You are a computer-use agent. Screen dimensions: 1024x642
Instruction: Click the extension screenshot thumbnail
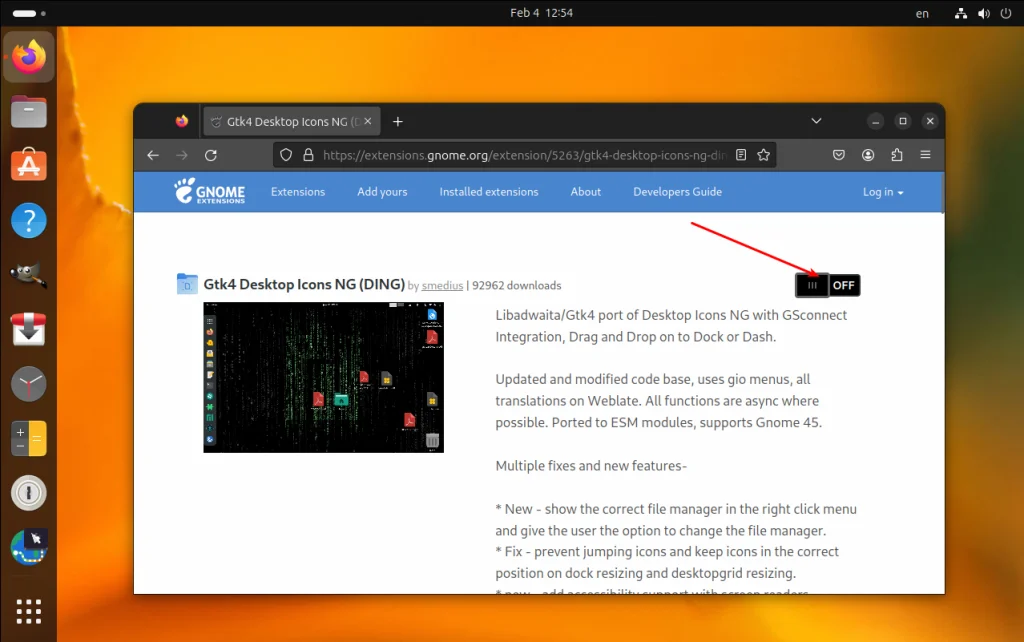click(323, 377)
